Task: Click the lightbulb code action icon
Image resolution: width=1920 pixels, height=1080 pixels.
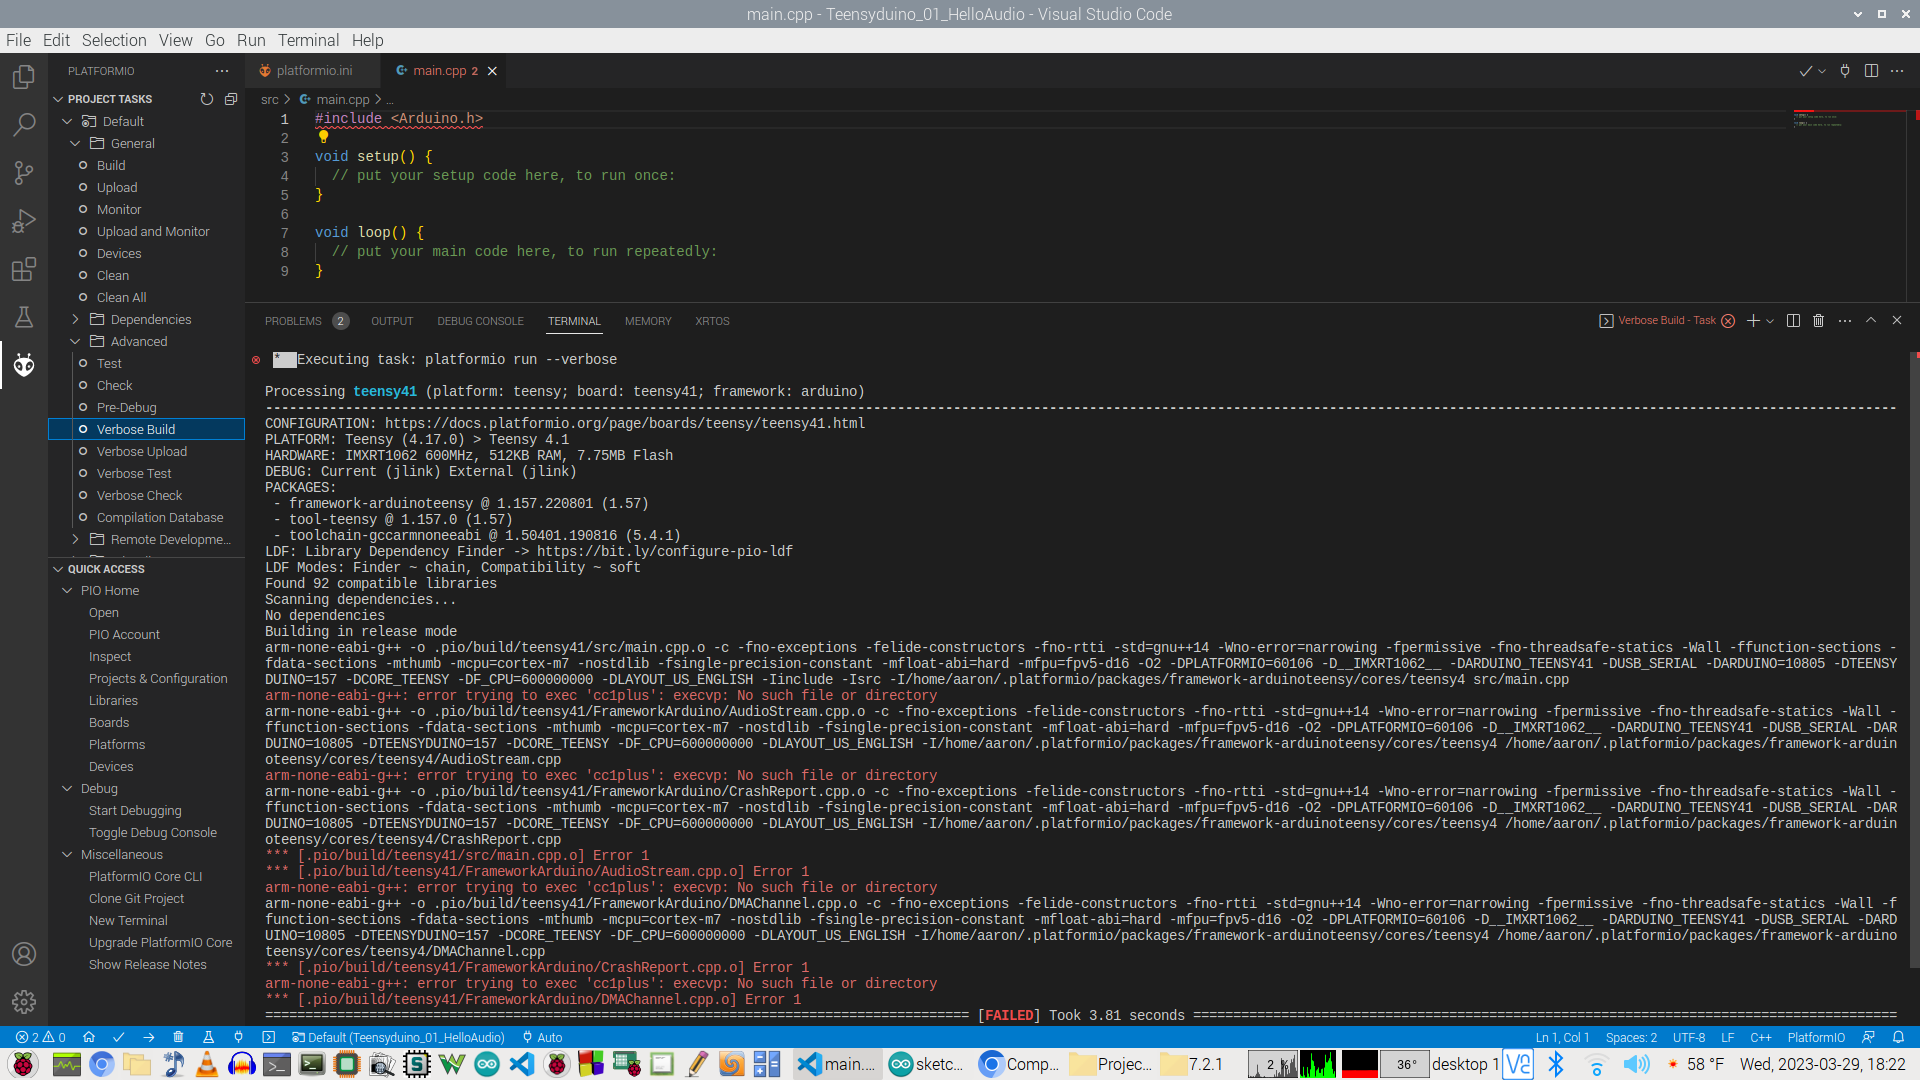Action: coord(323,137)
